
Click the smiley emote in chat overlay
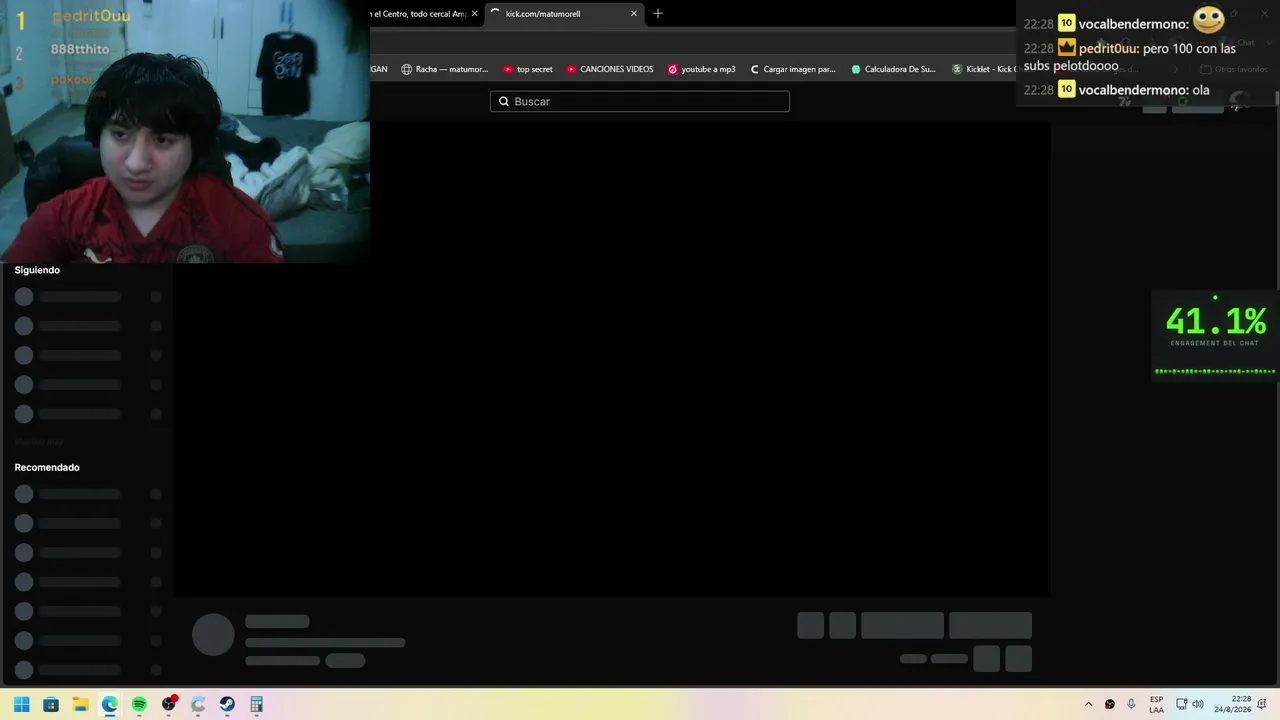pyautogui.click(x=1209, y=19)
